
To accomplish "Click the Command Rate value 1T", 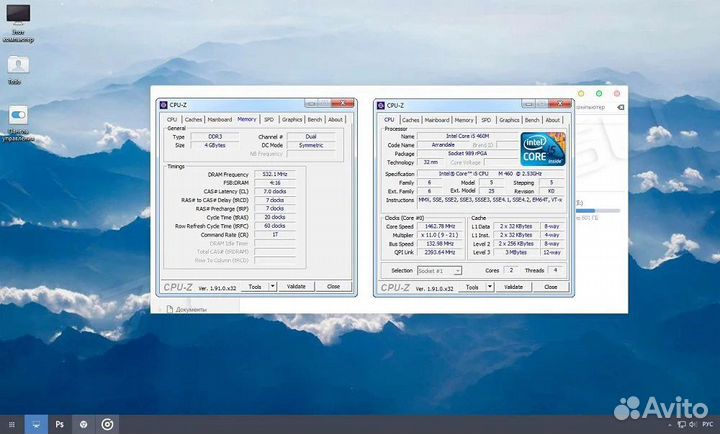I will point(275,235).
